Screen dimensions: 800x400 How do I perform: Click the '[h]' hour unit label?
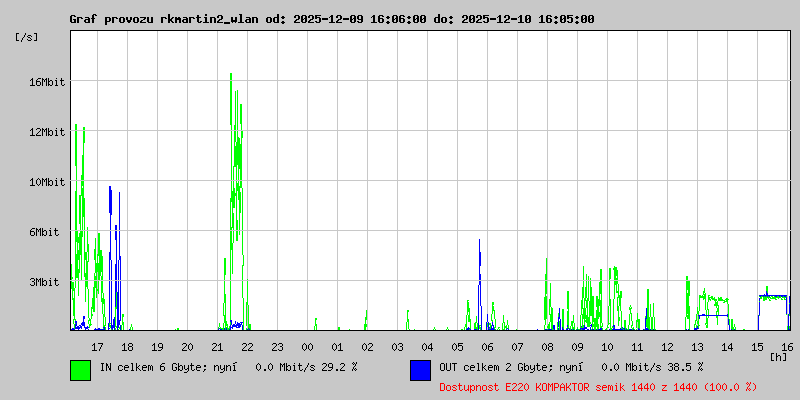point(779,356)
